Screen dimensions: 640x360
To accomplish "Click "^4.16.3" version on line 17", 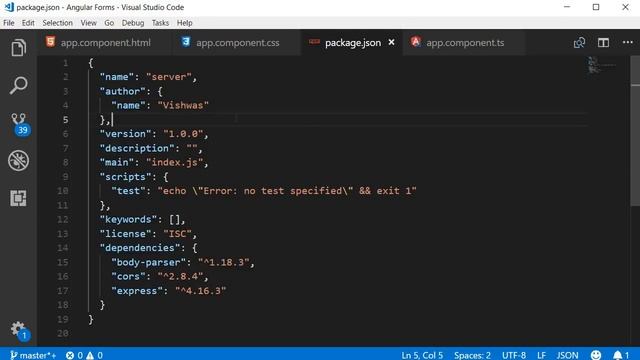I will pyautogui.click(x=200, y=291).
